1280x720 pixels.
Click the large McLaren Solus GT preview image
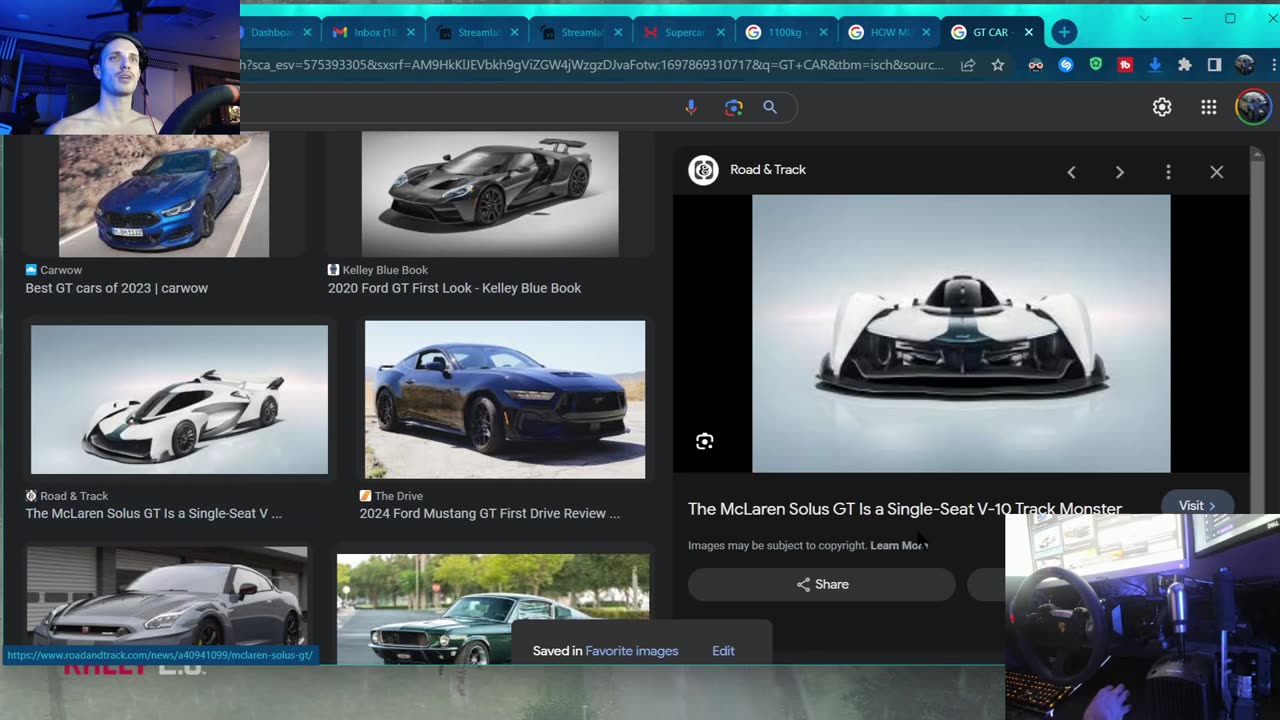tap(961, 333)
